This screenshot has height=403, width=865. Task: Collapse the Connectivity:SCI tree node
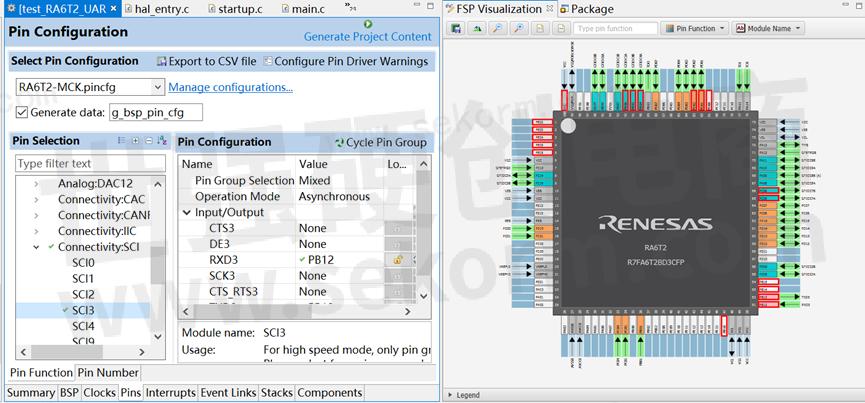click(37, 247)
